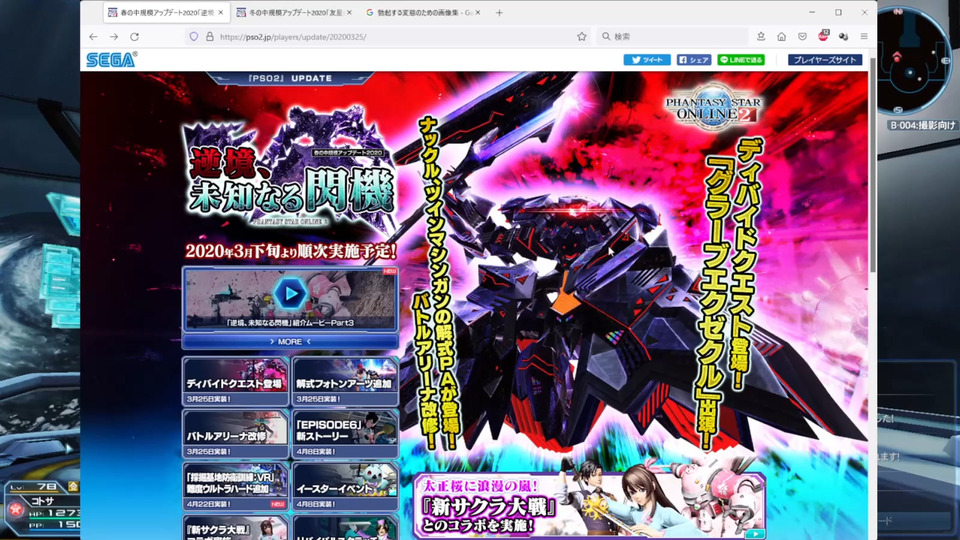Open the browser home page icon
Image resolution: width=960 pixels, height=540 pixels.
coord(782,37)
